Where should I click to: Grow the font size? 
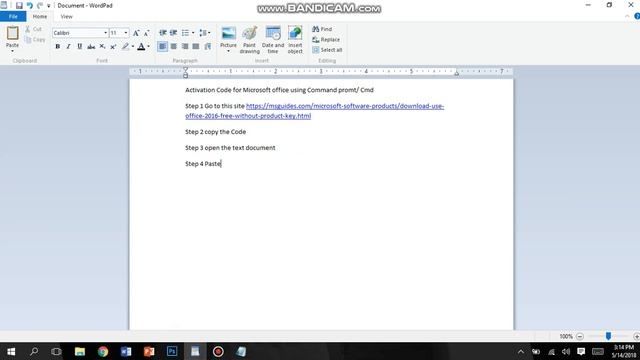[x=136, y=33]
